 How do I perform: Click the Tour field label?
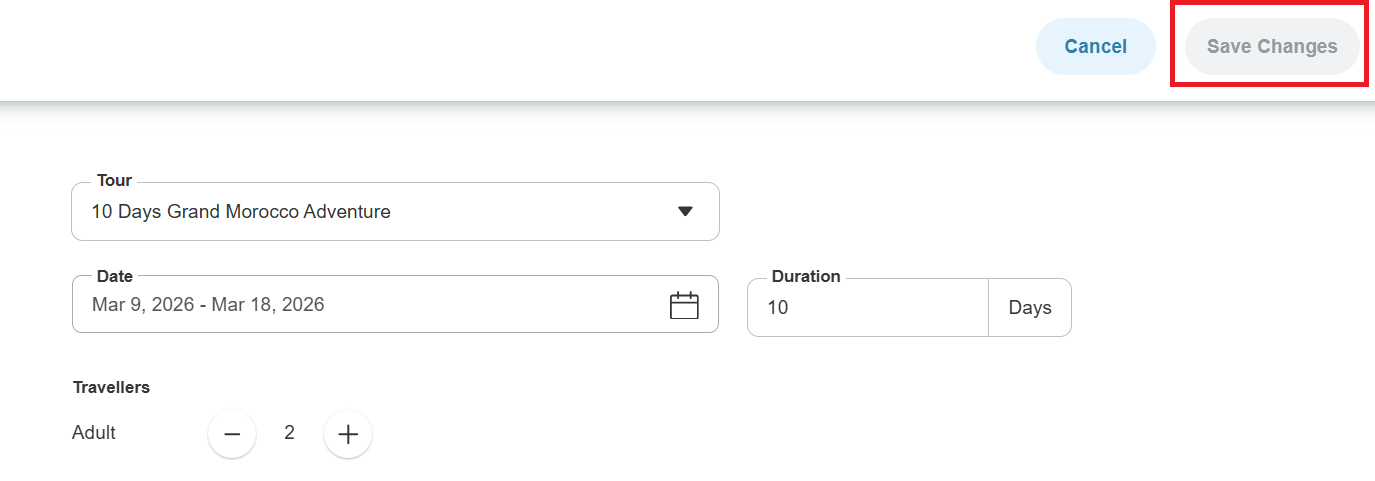click(114, 181)
